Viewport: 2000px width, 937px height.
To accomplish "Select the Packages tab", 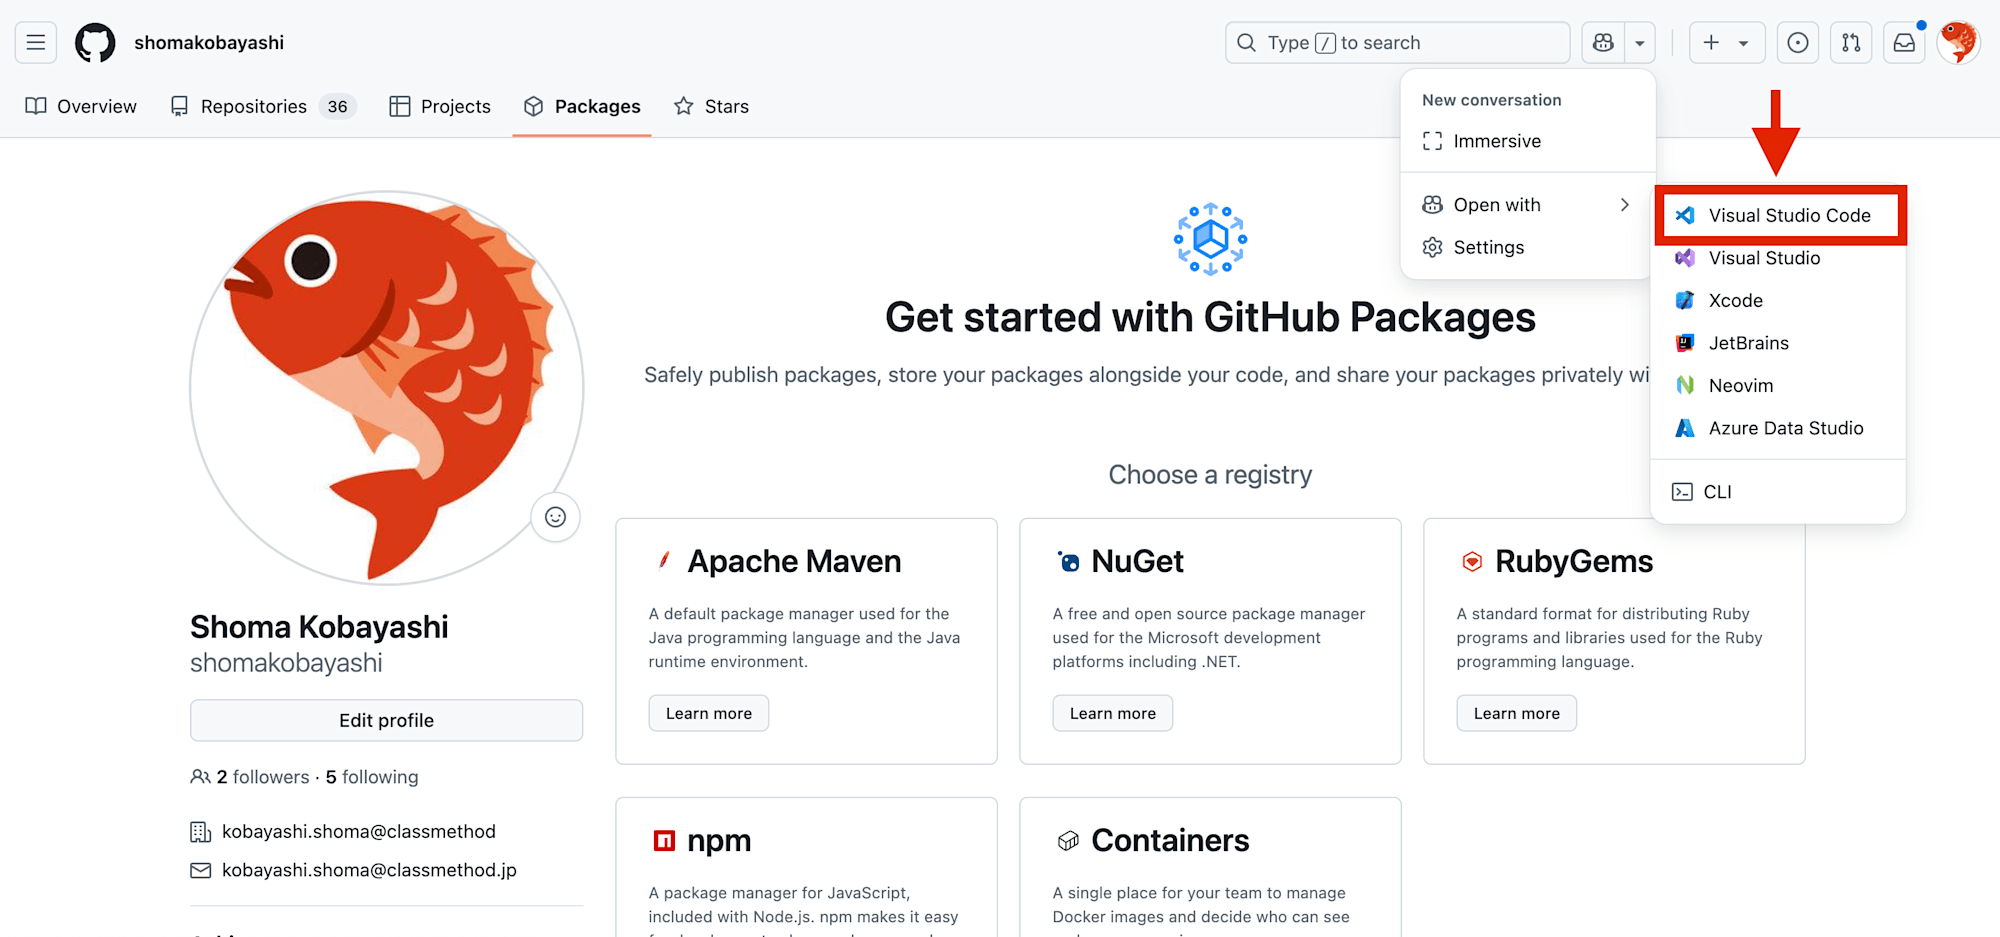I will [582, 106].
